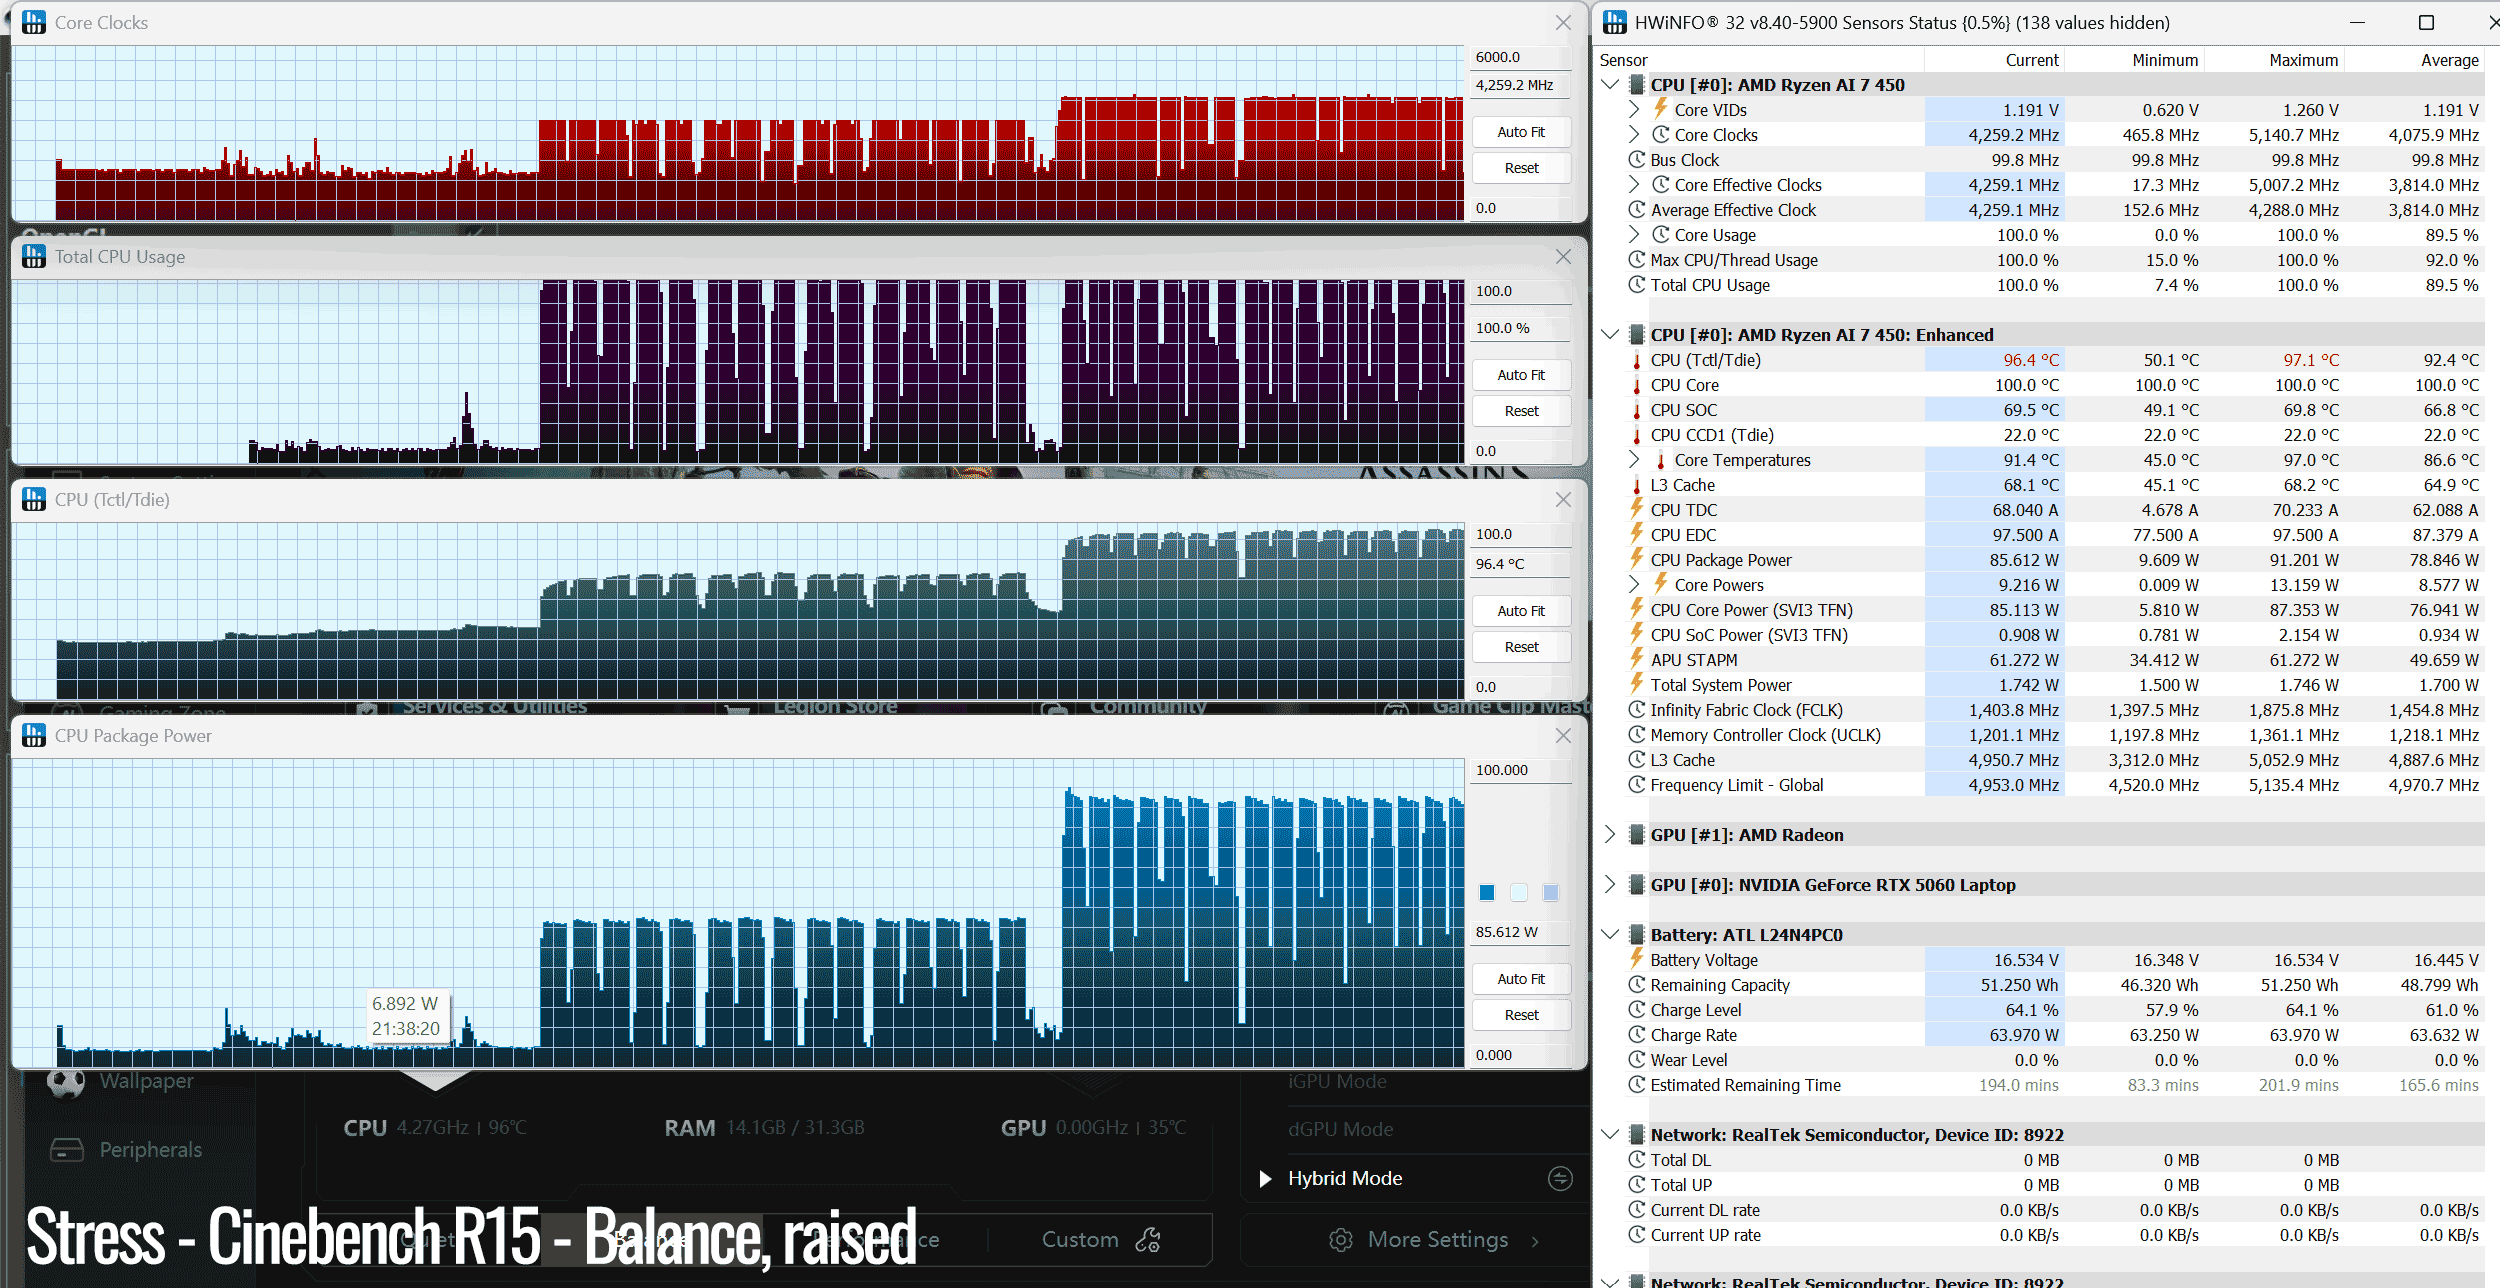
Task: Select the Custom performance mode in Legion
Action: pyautogui.click(x=1100, y=1240)
